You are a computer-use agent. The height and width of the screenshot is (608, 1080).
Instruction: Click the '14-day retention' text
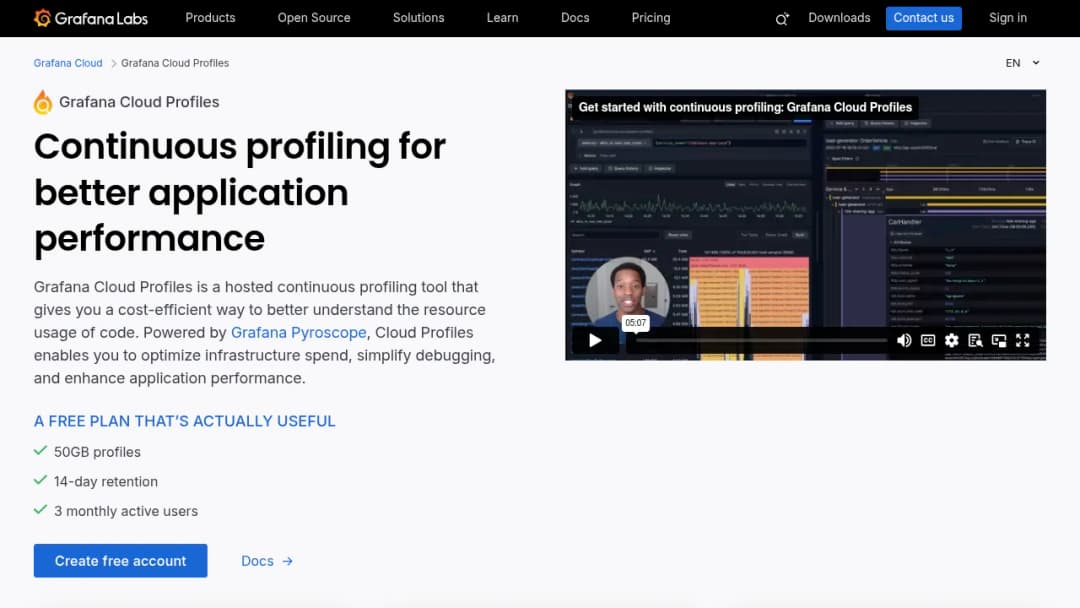click(105, 482)
